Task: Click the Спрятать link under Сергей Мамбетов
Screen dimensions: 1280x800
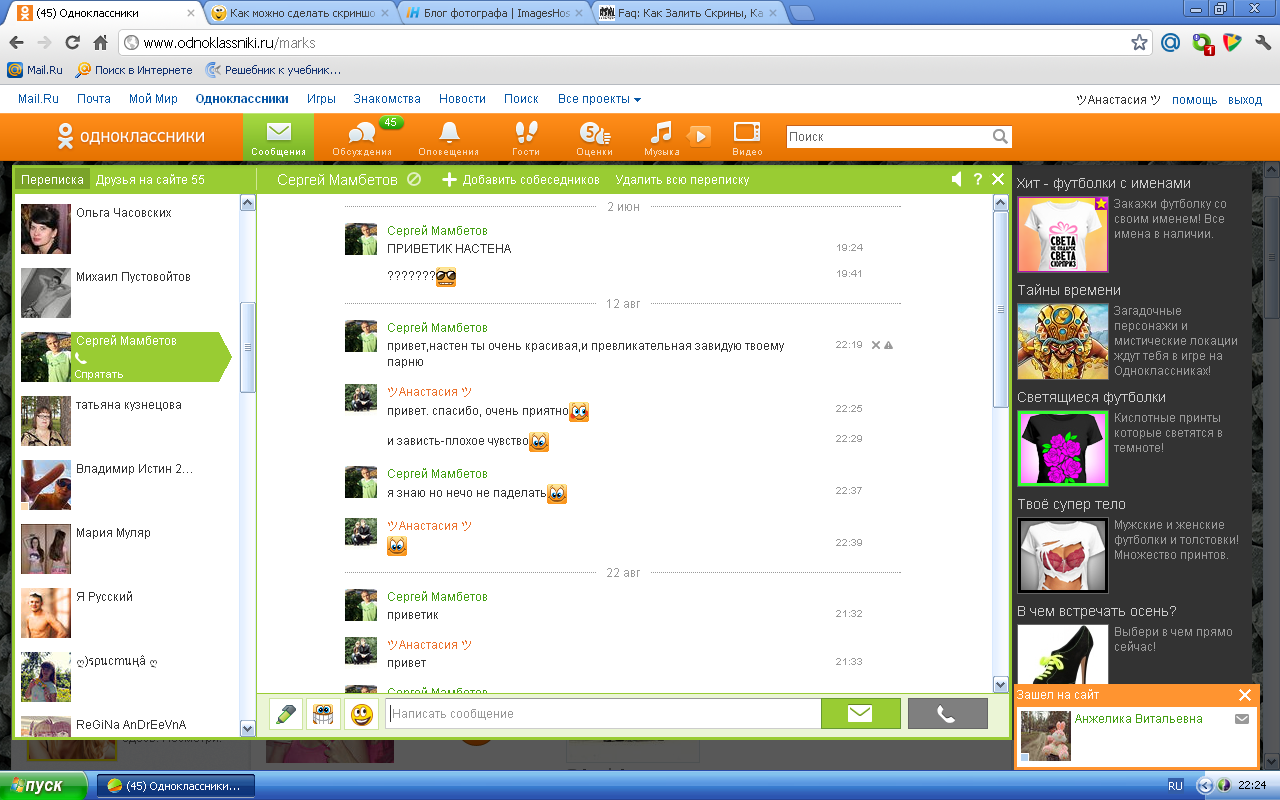Action: point(98,374)
